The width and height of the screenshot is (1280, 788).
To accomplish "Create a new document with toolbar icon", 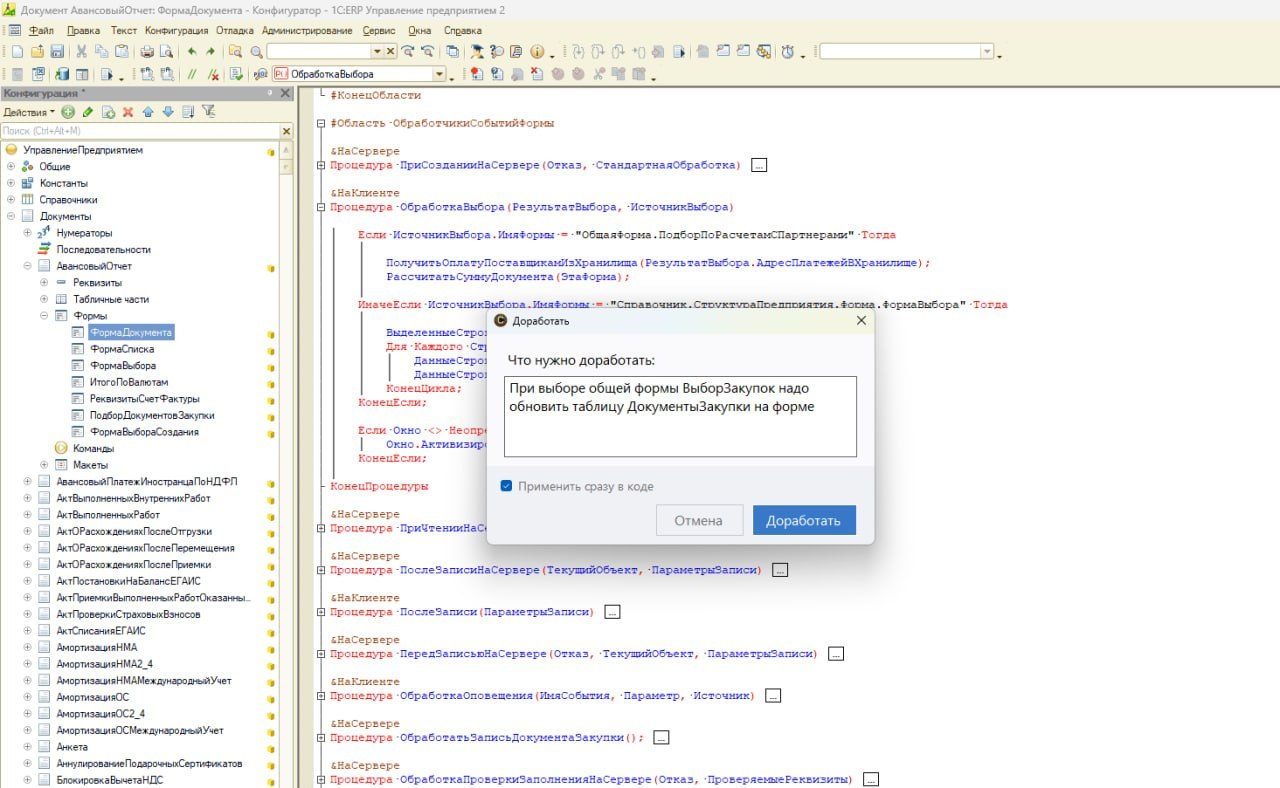I will pyautogui.click(x=16, y=51).
